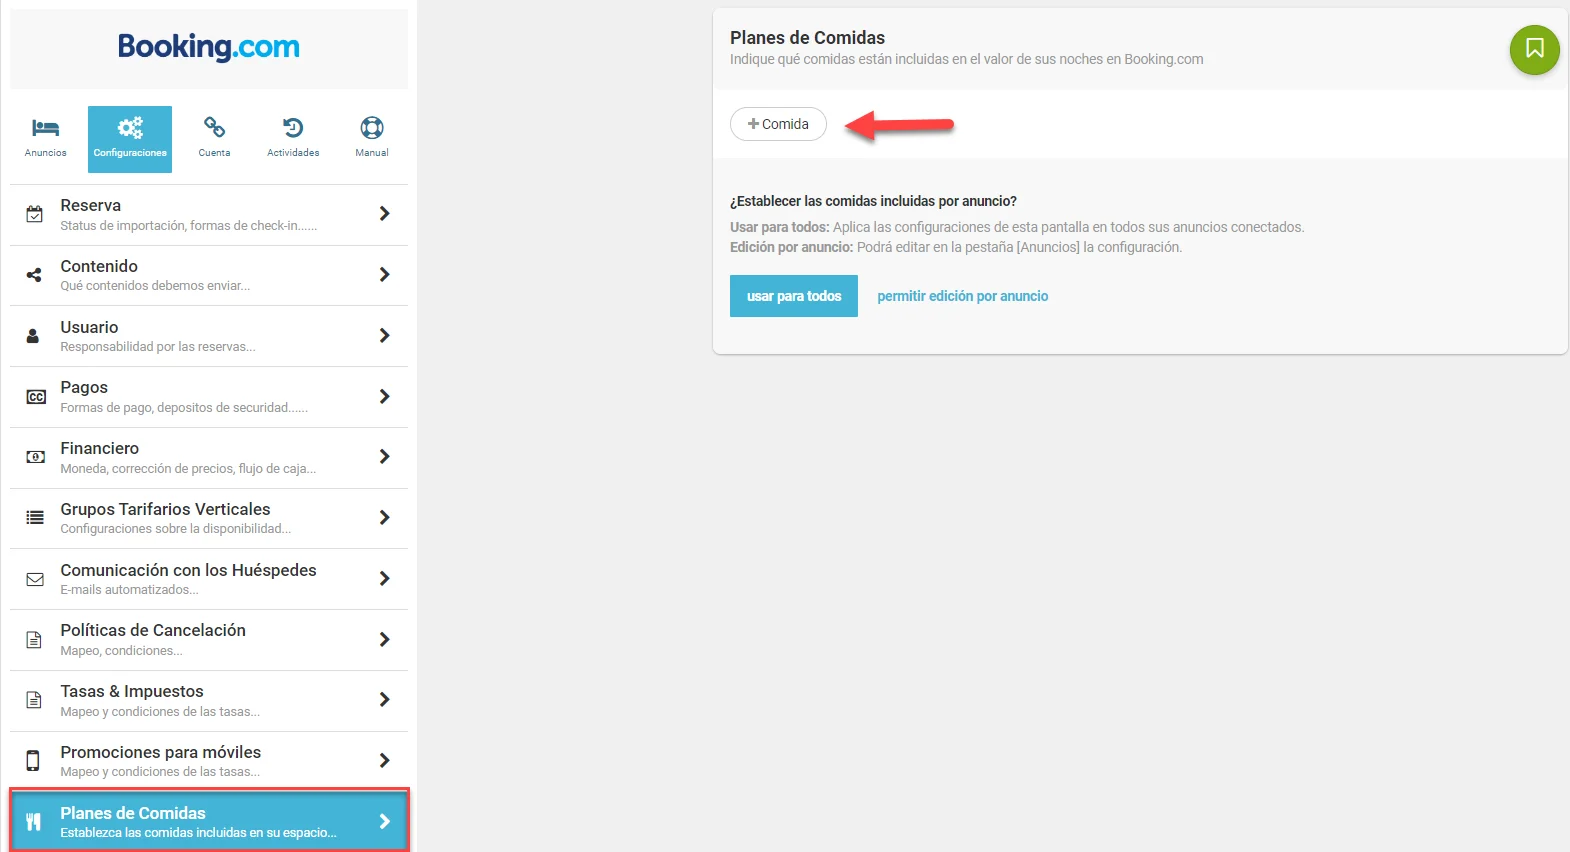Open the Cuenta link icon
1570x852 pixels.
tap(214, 127)
